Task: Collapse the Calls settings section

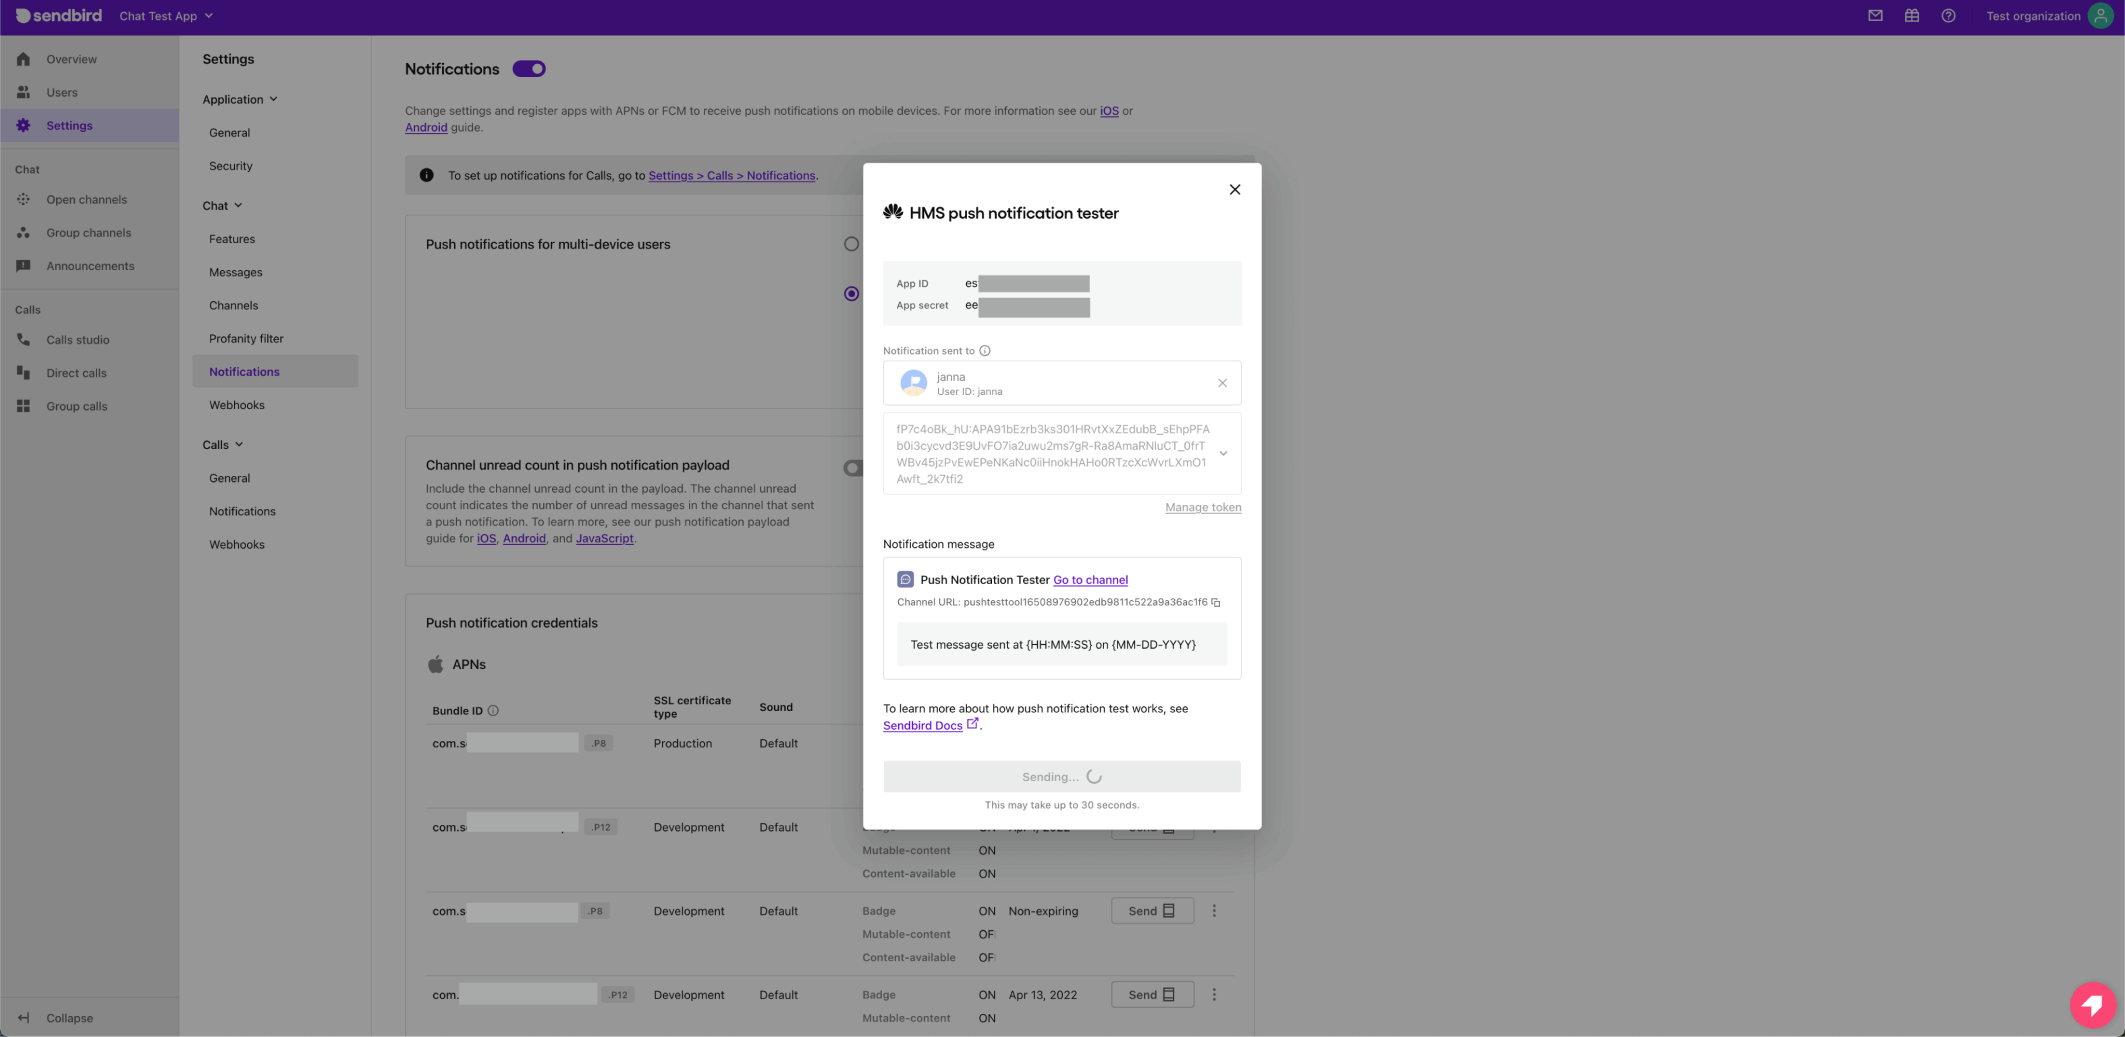Action: pyautogui.click(x=223, y=444)
